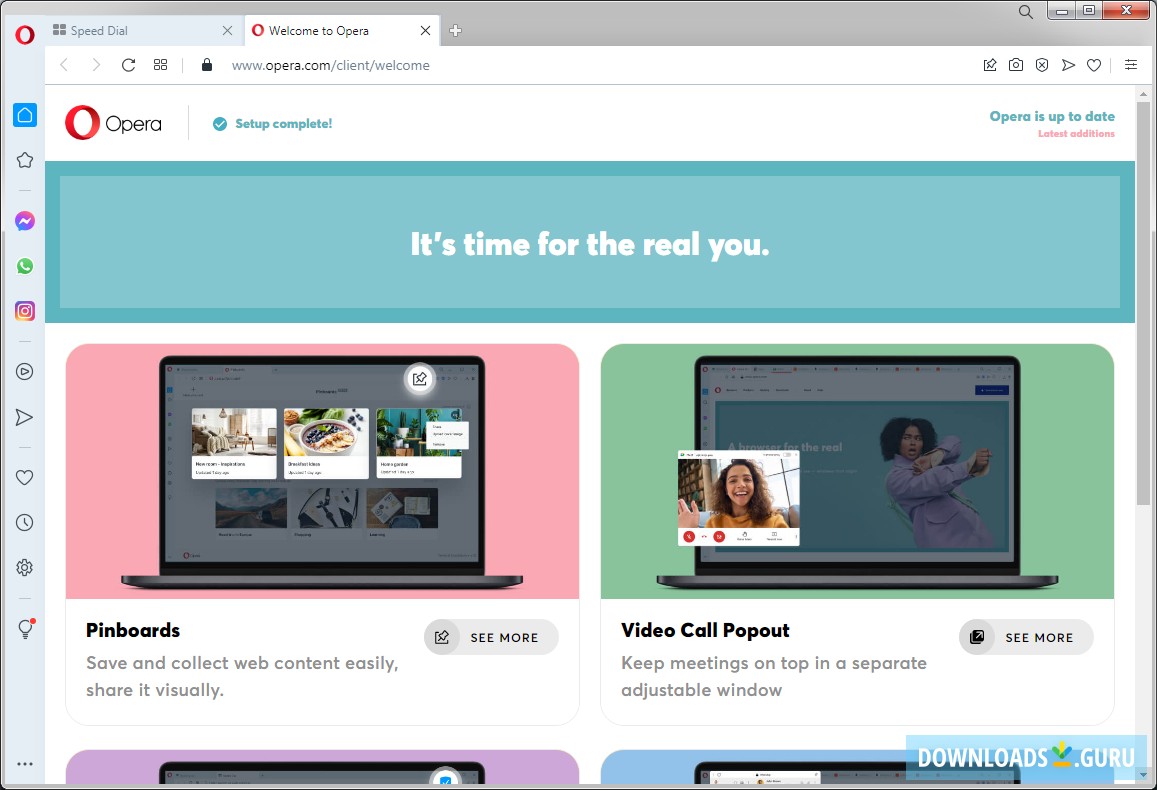Close the Welcome to Opera tab
1157x790 pixels.
point(425,31)
